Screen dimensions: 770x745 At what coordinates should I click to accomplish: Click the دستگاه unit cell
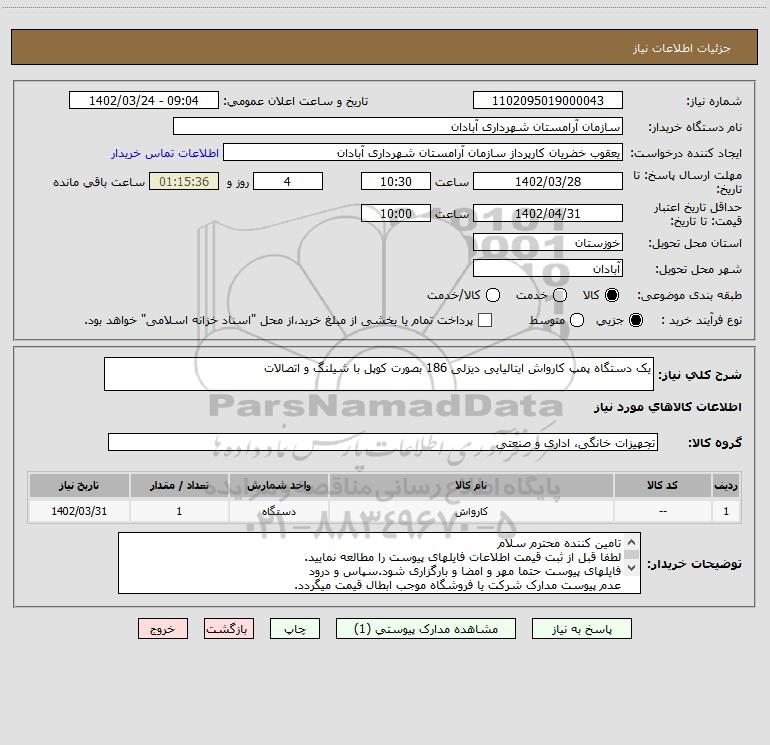[x=278, y=511]
